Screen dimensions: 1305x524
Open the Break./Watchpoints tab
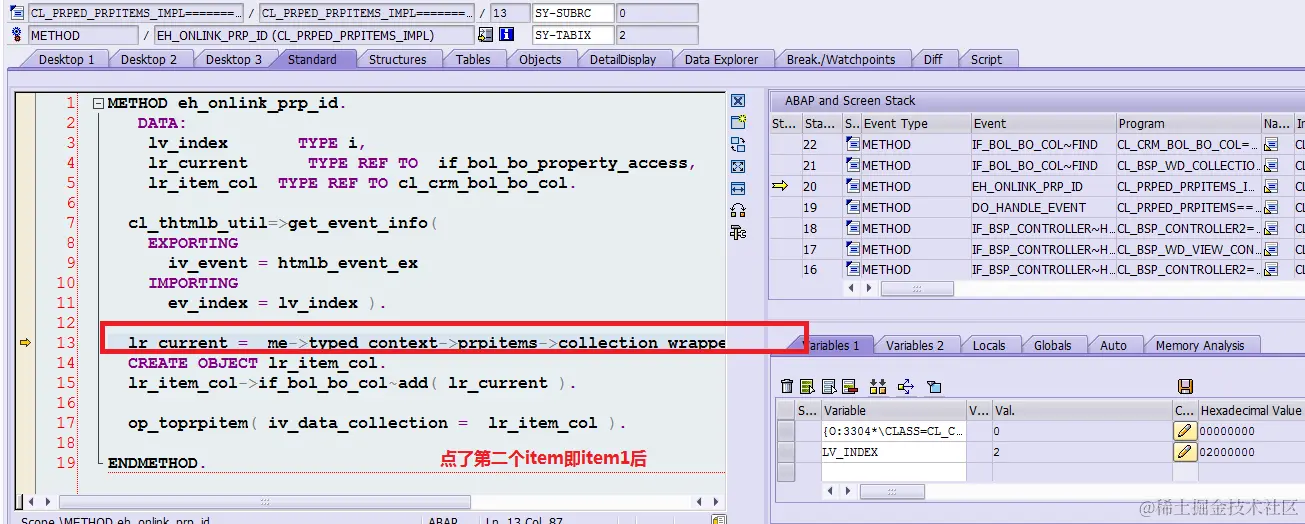tap(841, 59)
